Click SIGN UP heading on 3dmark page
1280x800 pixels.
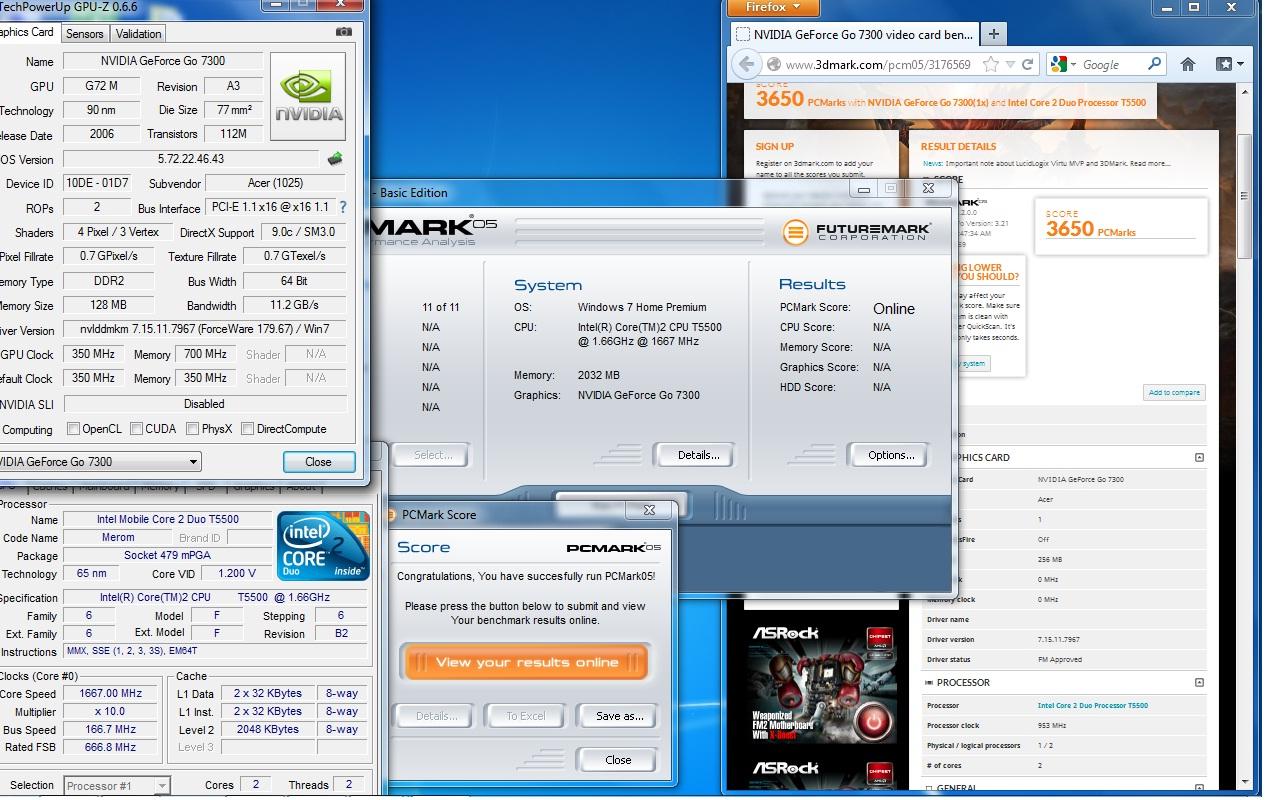(x=775, y=146)
